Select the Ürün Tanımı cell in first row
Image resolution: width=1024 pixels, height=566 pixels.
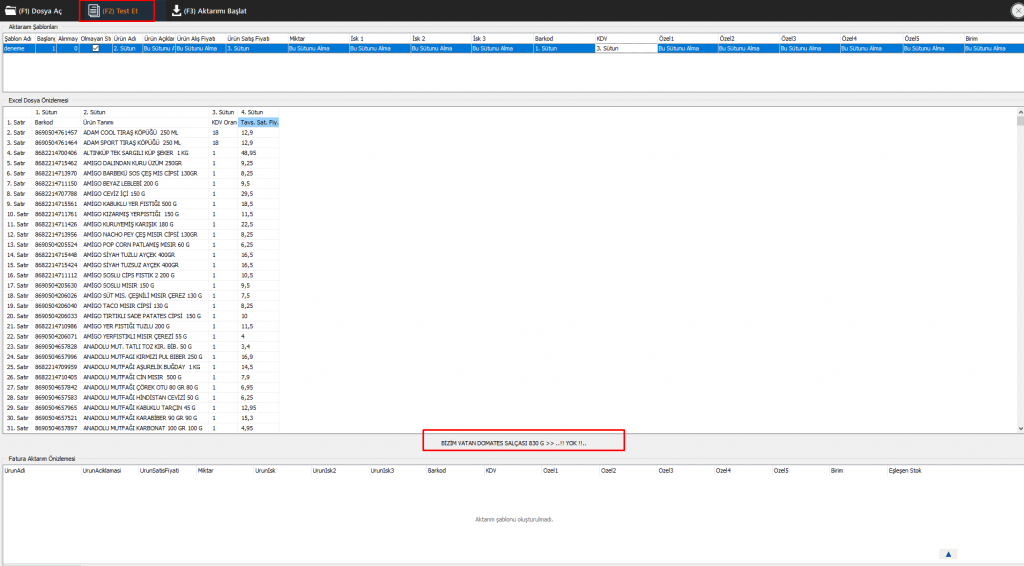pos(145,122)
